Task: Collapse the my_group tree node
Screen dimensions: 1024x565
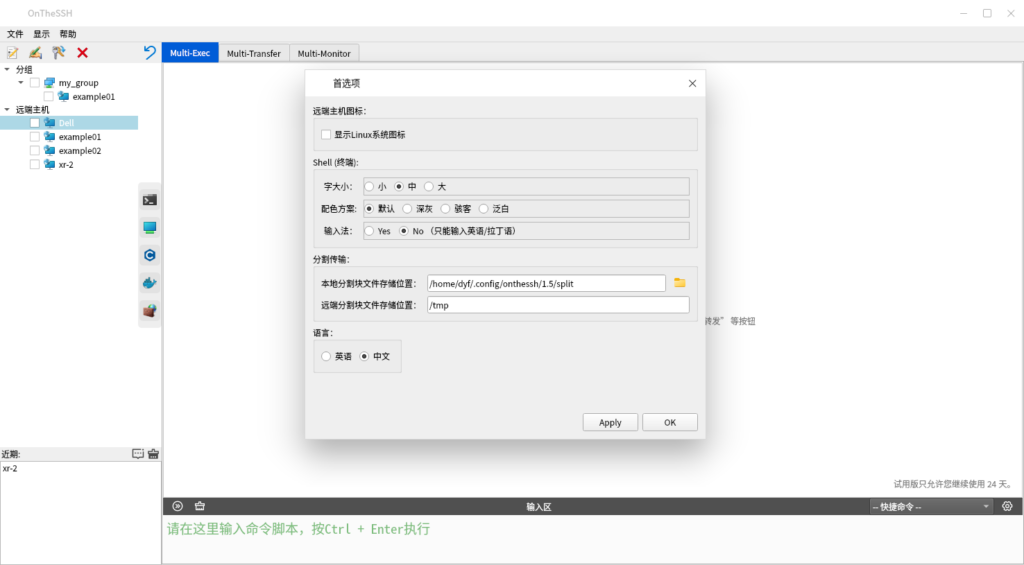Action: 21,83
